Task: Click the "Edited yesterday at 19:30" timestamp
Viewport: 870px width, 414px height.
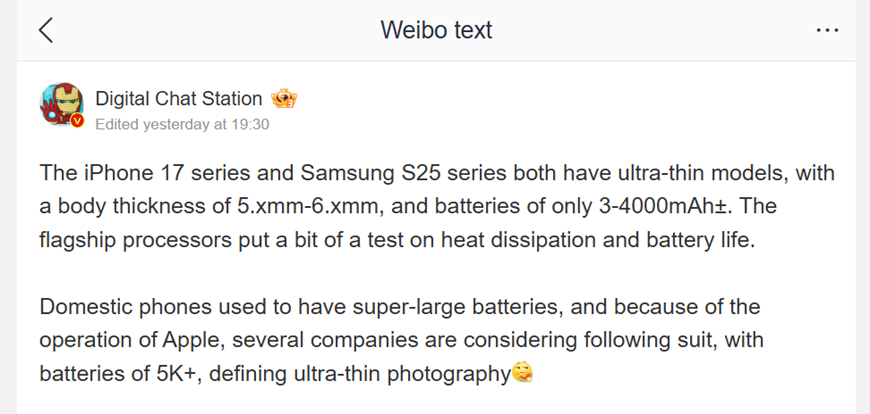Action: [x=182, y=125]
